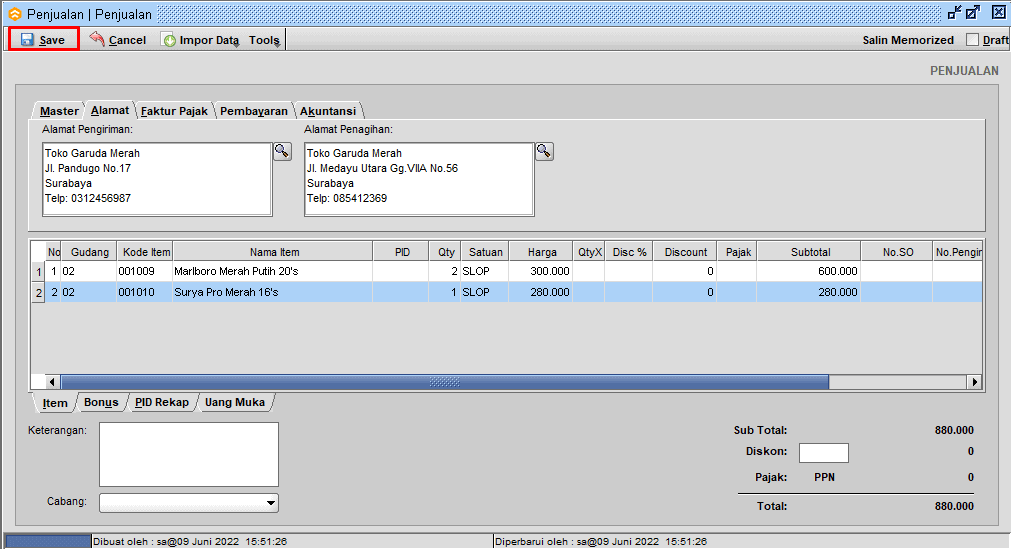The height and width of the screenshot is (549, 1011).
Task: Click the Save floppy disk icon
Action: (x=27, y=40)
